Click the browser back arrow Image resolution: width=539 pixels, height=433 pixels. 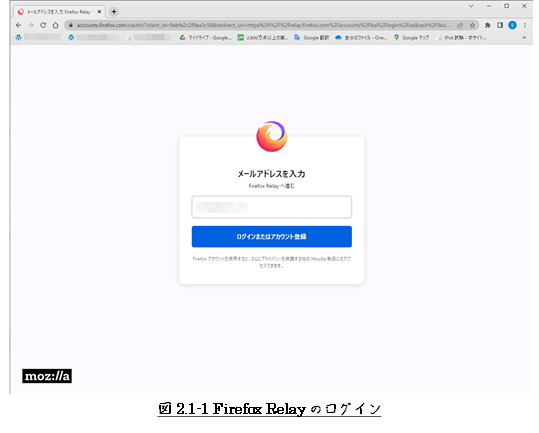pos(19,25)
